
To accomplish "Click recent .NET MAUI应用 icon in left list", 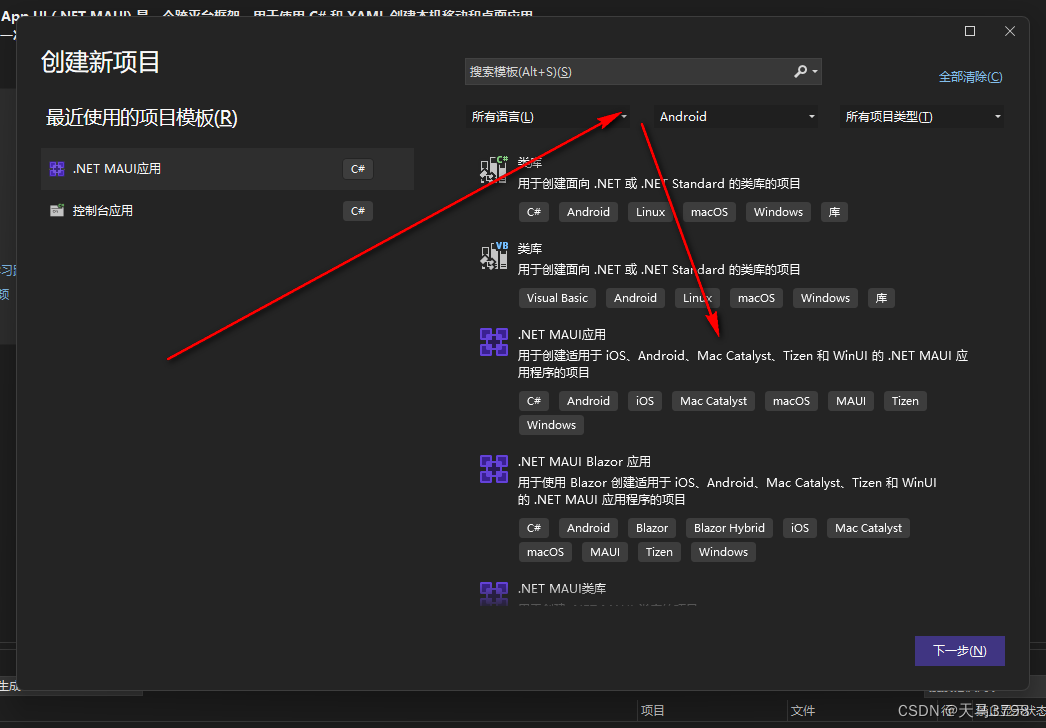I will point(57,169).
